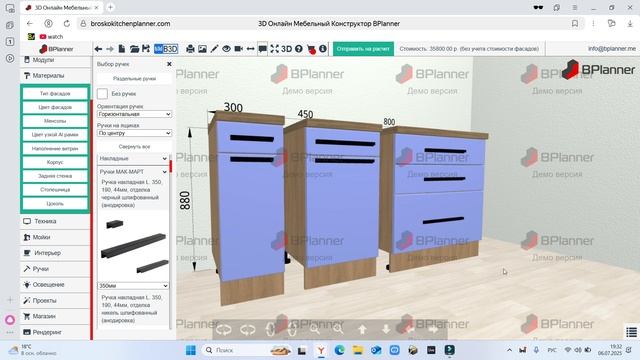Click the 'Столешница' material button
This screenshot has height=360, width=640.
pos(55,190)
